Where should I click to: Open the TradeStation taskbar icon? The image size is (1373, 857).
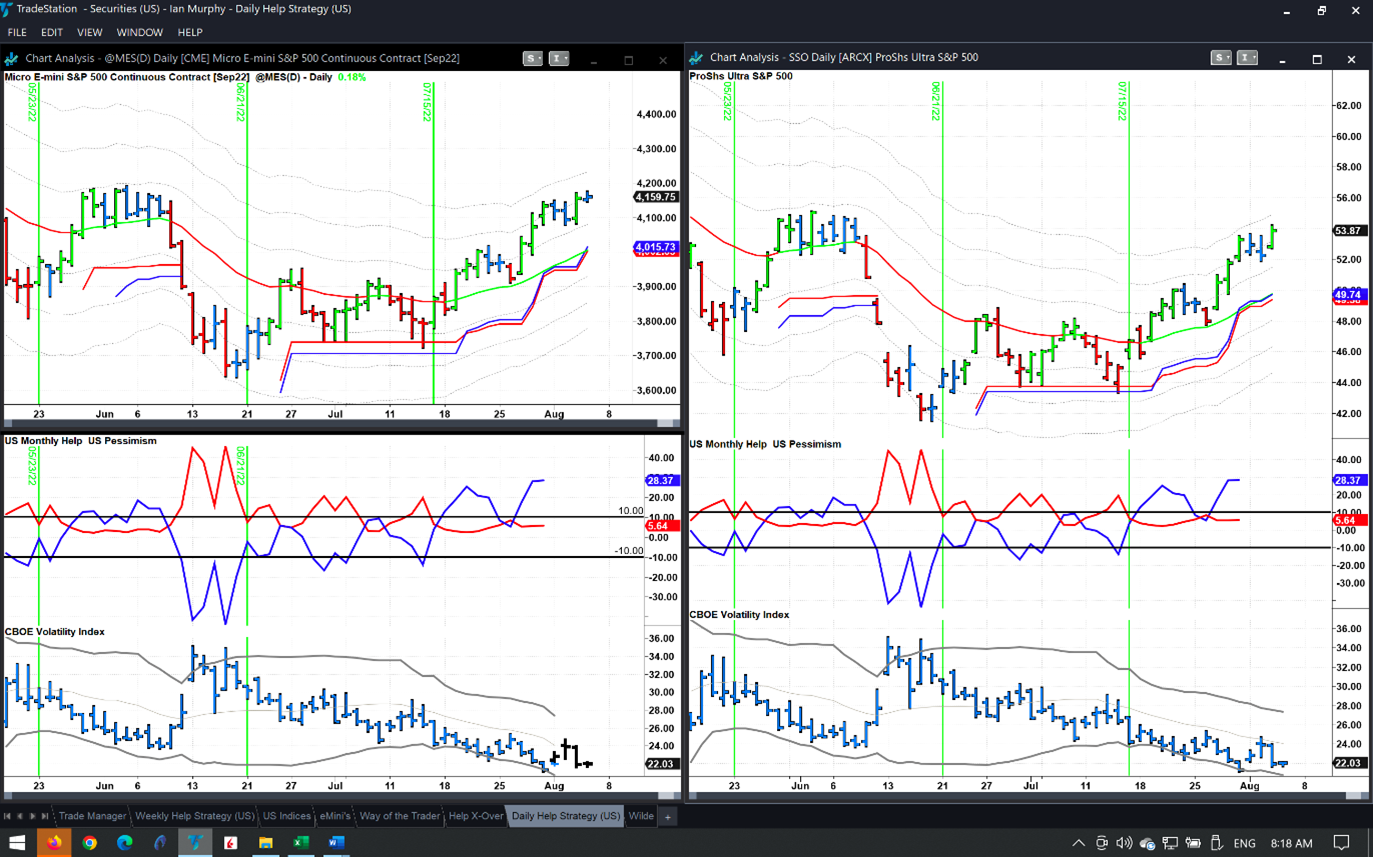(x=195, y=843)
